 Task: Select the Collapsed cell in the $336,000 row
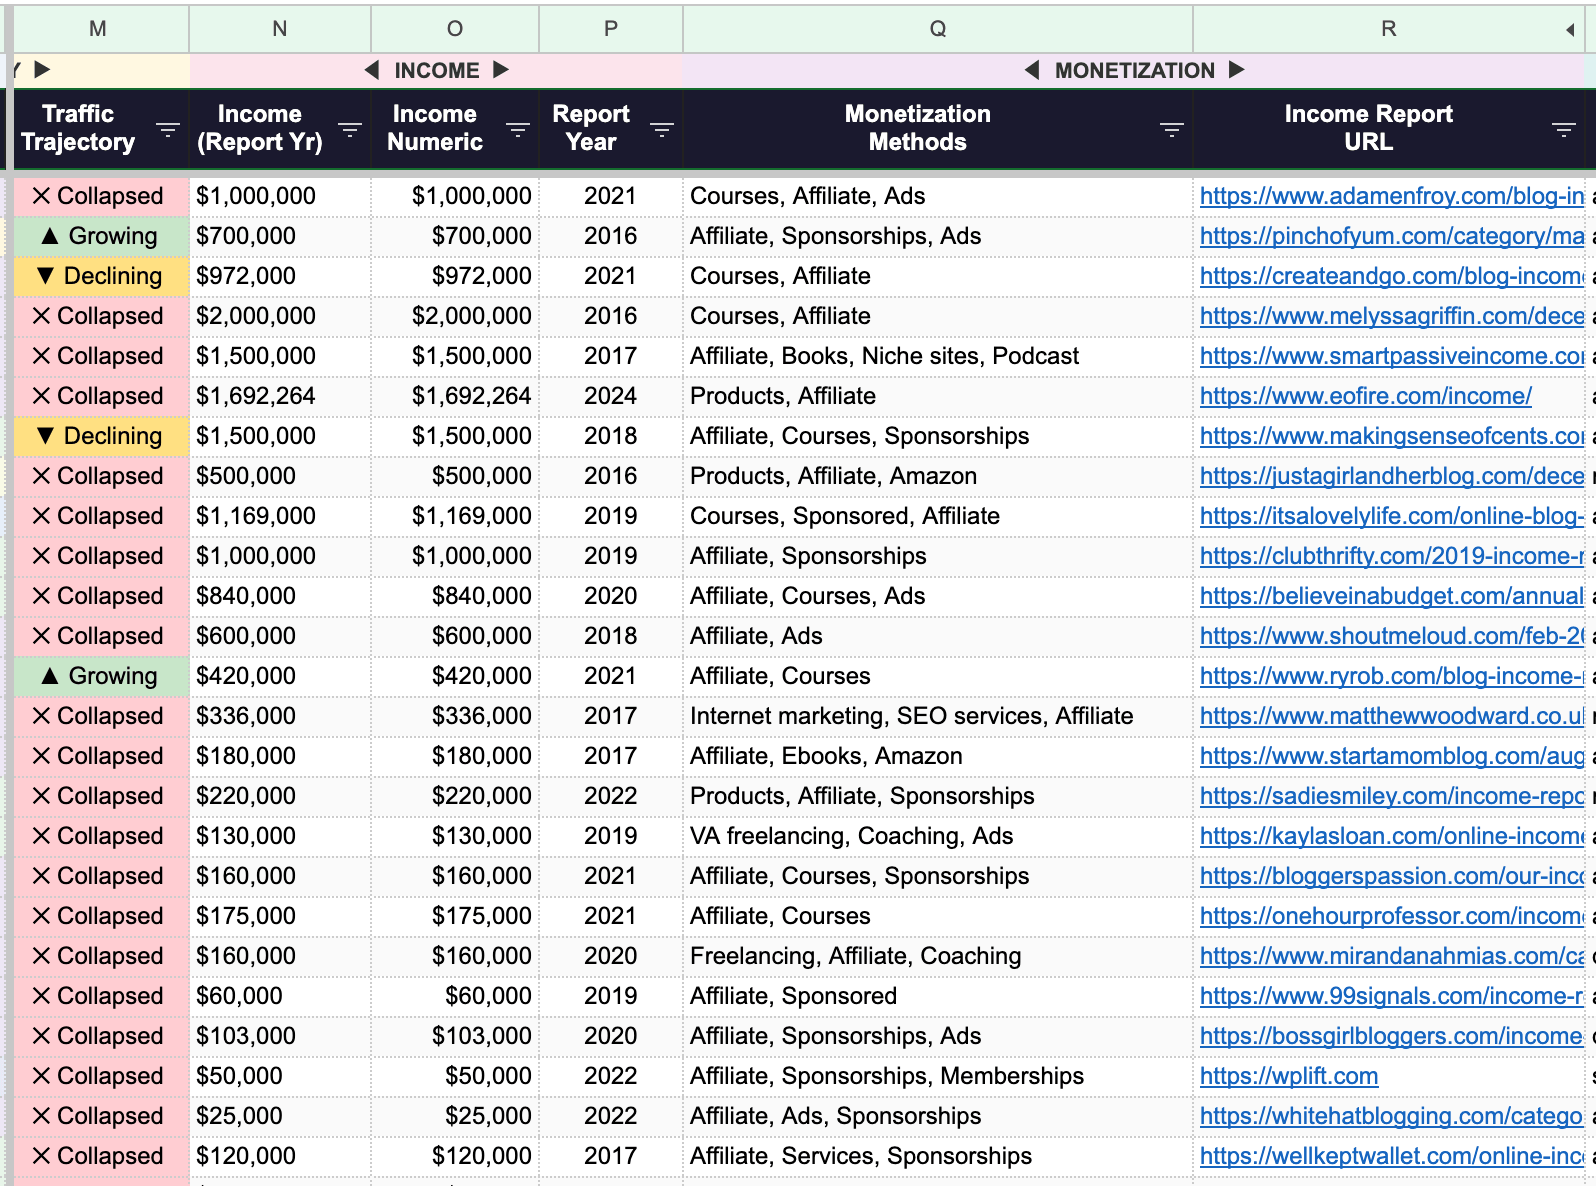(101, 716)
